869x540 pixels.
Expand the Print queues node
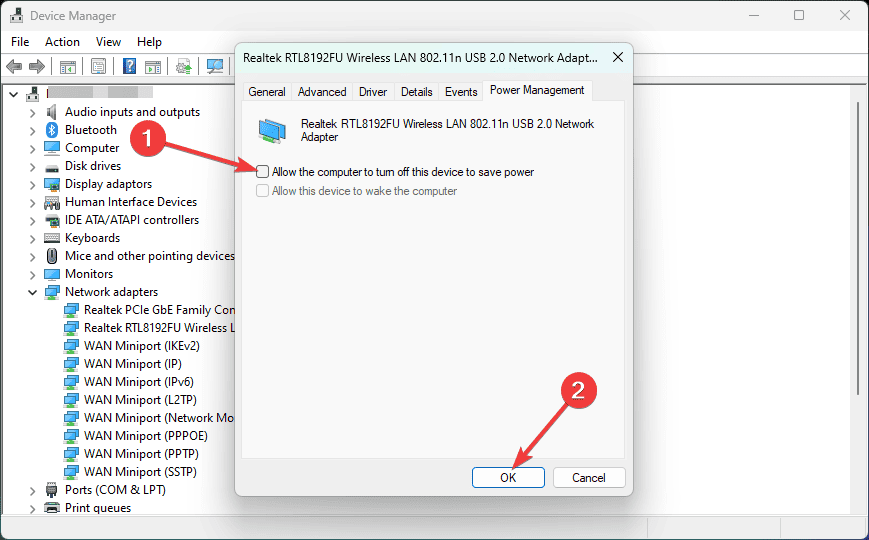(x=32, y=509)
